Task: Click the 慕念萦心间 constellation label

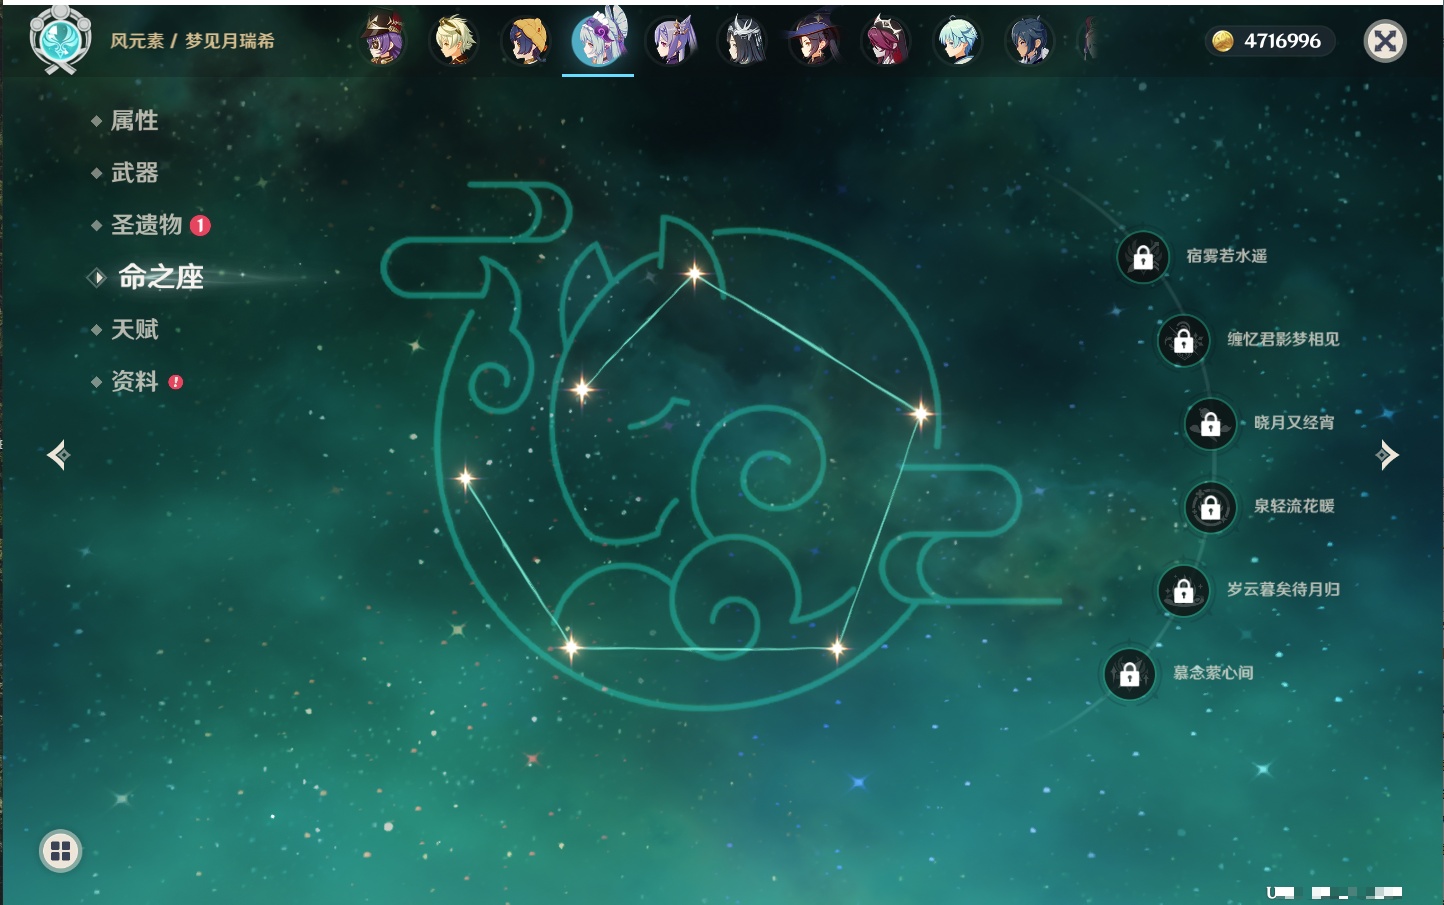Action: pos(1213,673)
